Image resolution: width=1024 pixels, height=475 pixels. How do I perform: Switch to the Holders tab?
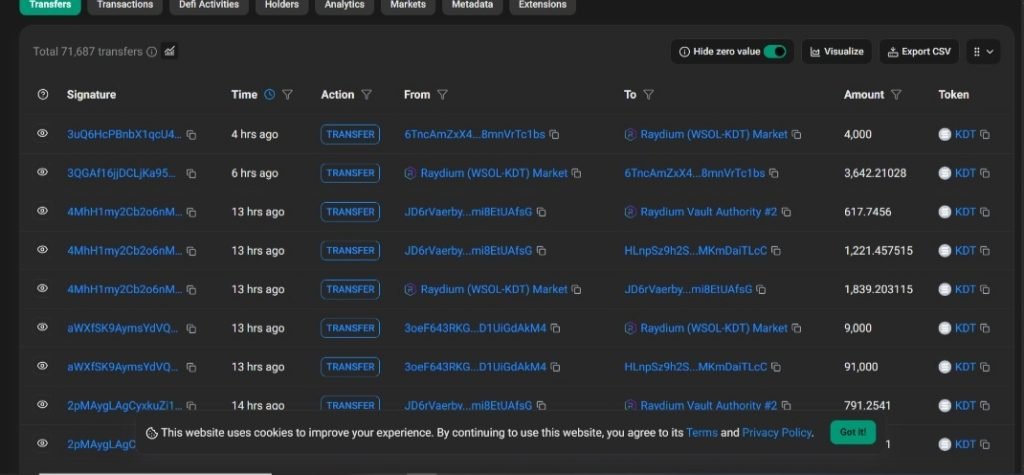[x=281, y=5]
